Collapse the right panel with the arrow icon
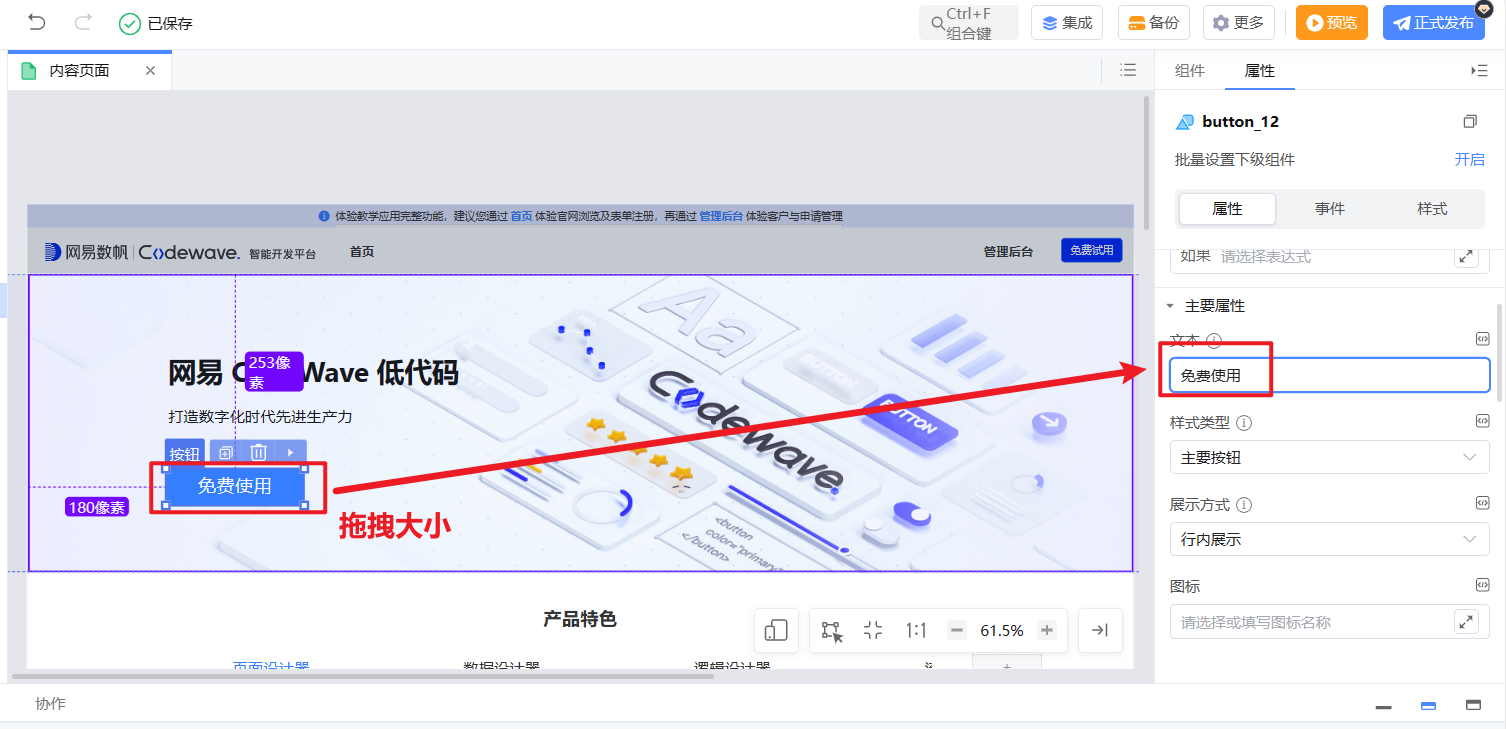Image resolution: width=1506 pixels, height=729 pixels. click(1481, 70)
